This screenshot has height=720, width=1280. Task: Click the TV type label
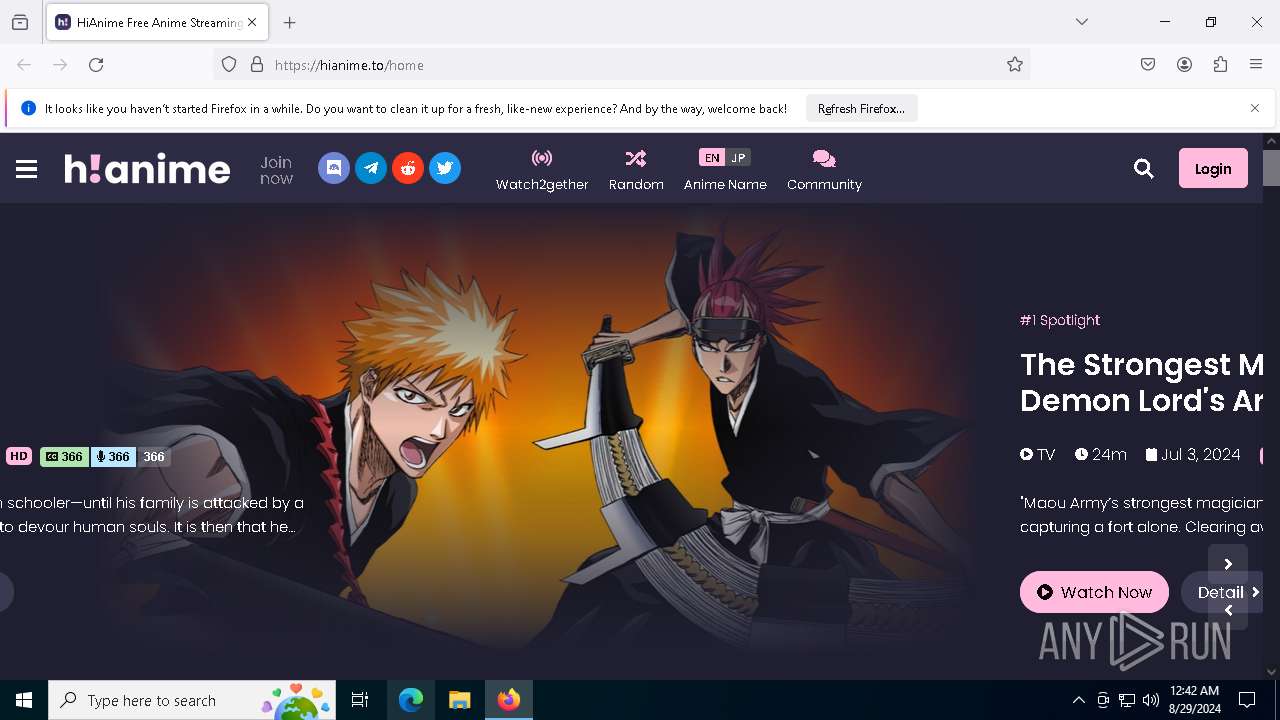[x=1038, y=454]
